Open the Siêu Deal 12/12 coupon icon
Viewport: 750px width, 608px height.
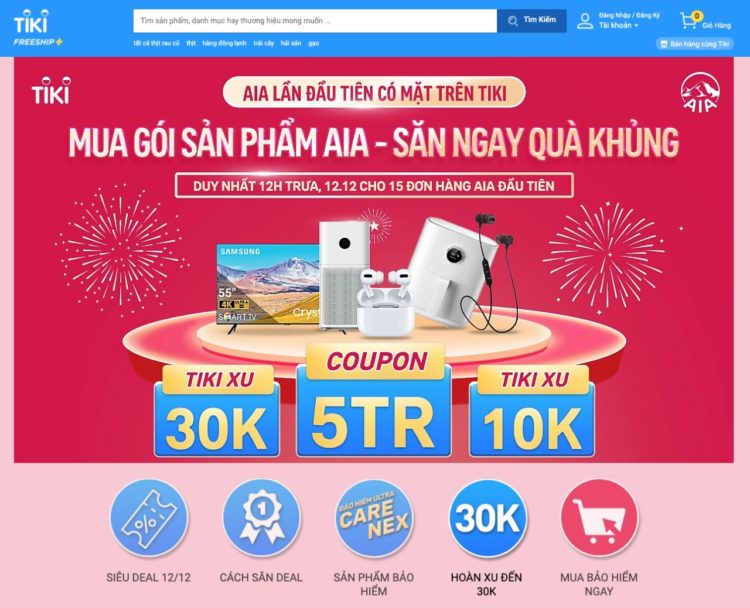coord(149,518)
